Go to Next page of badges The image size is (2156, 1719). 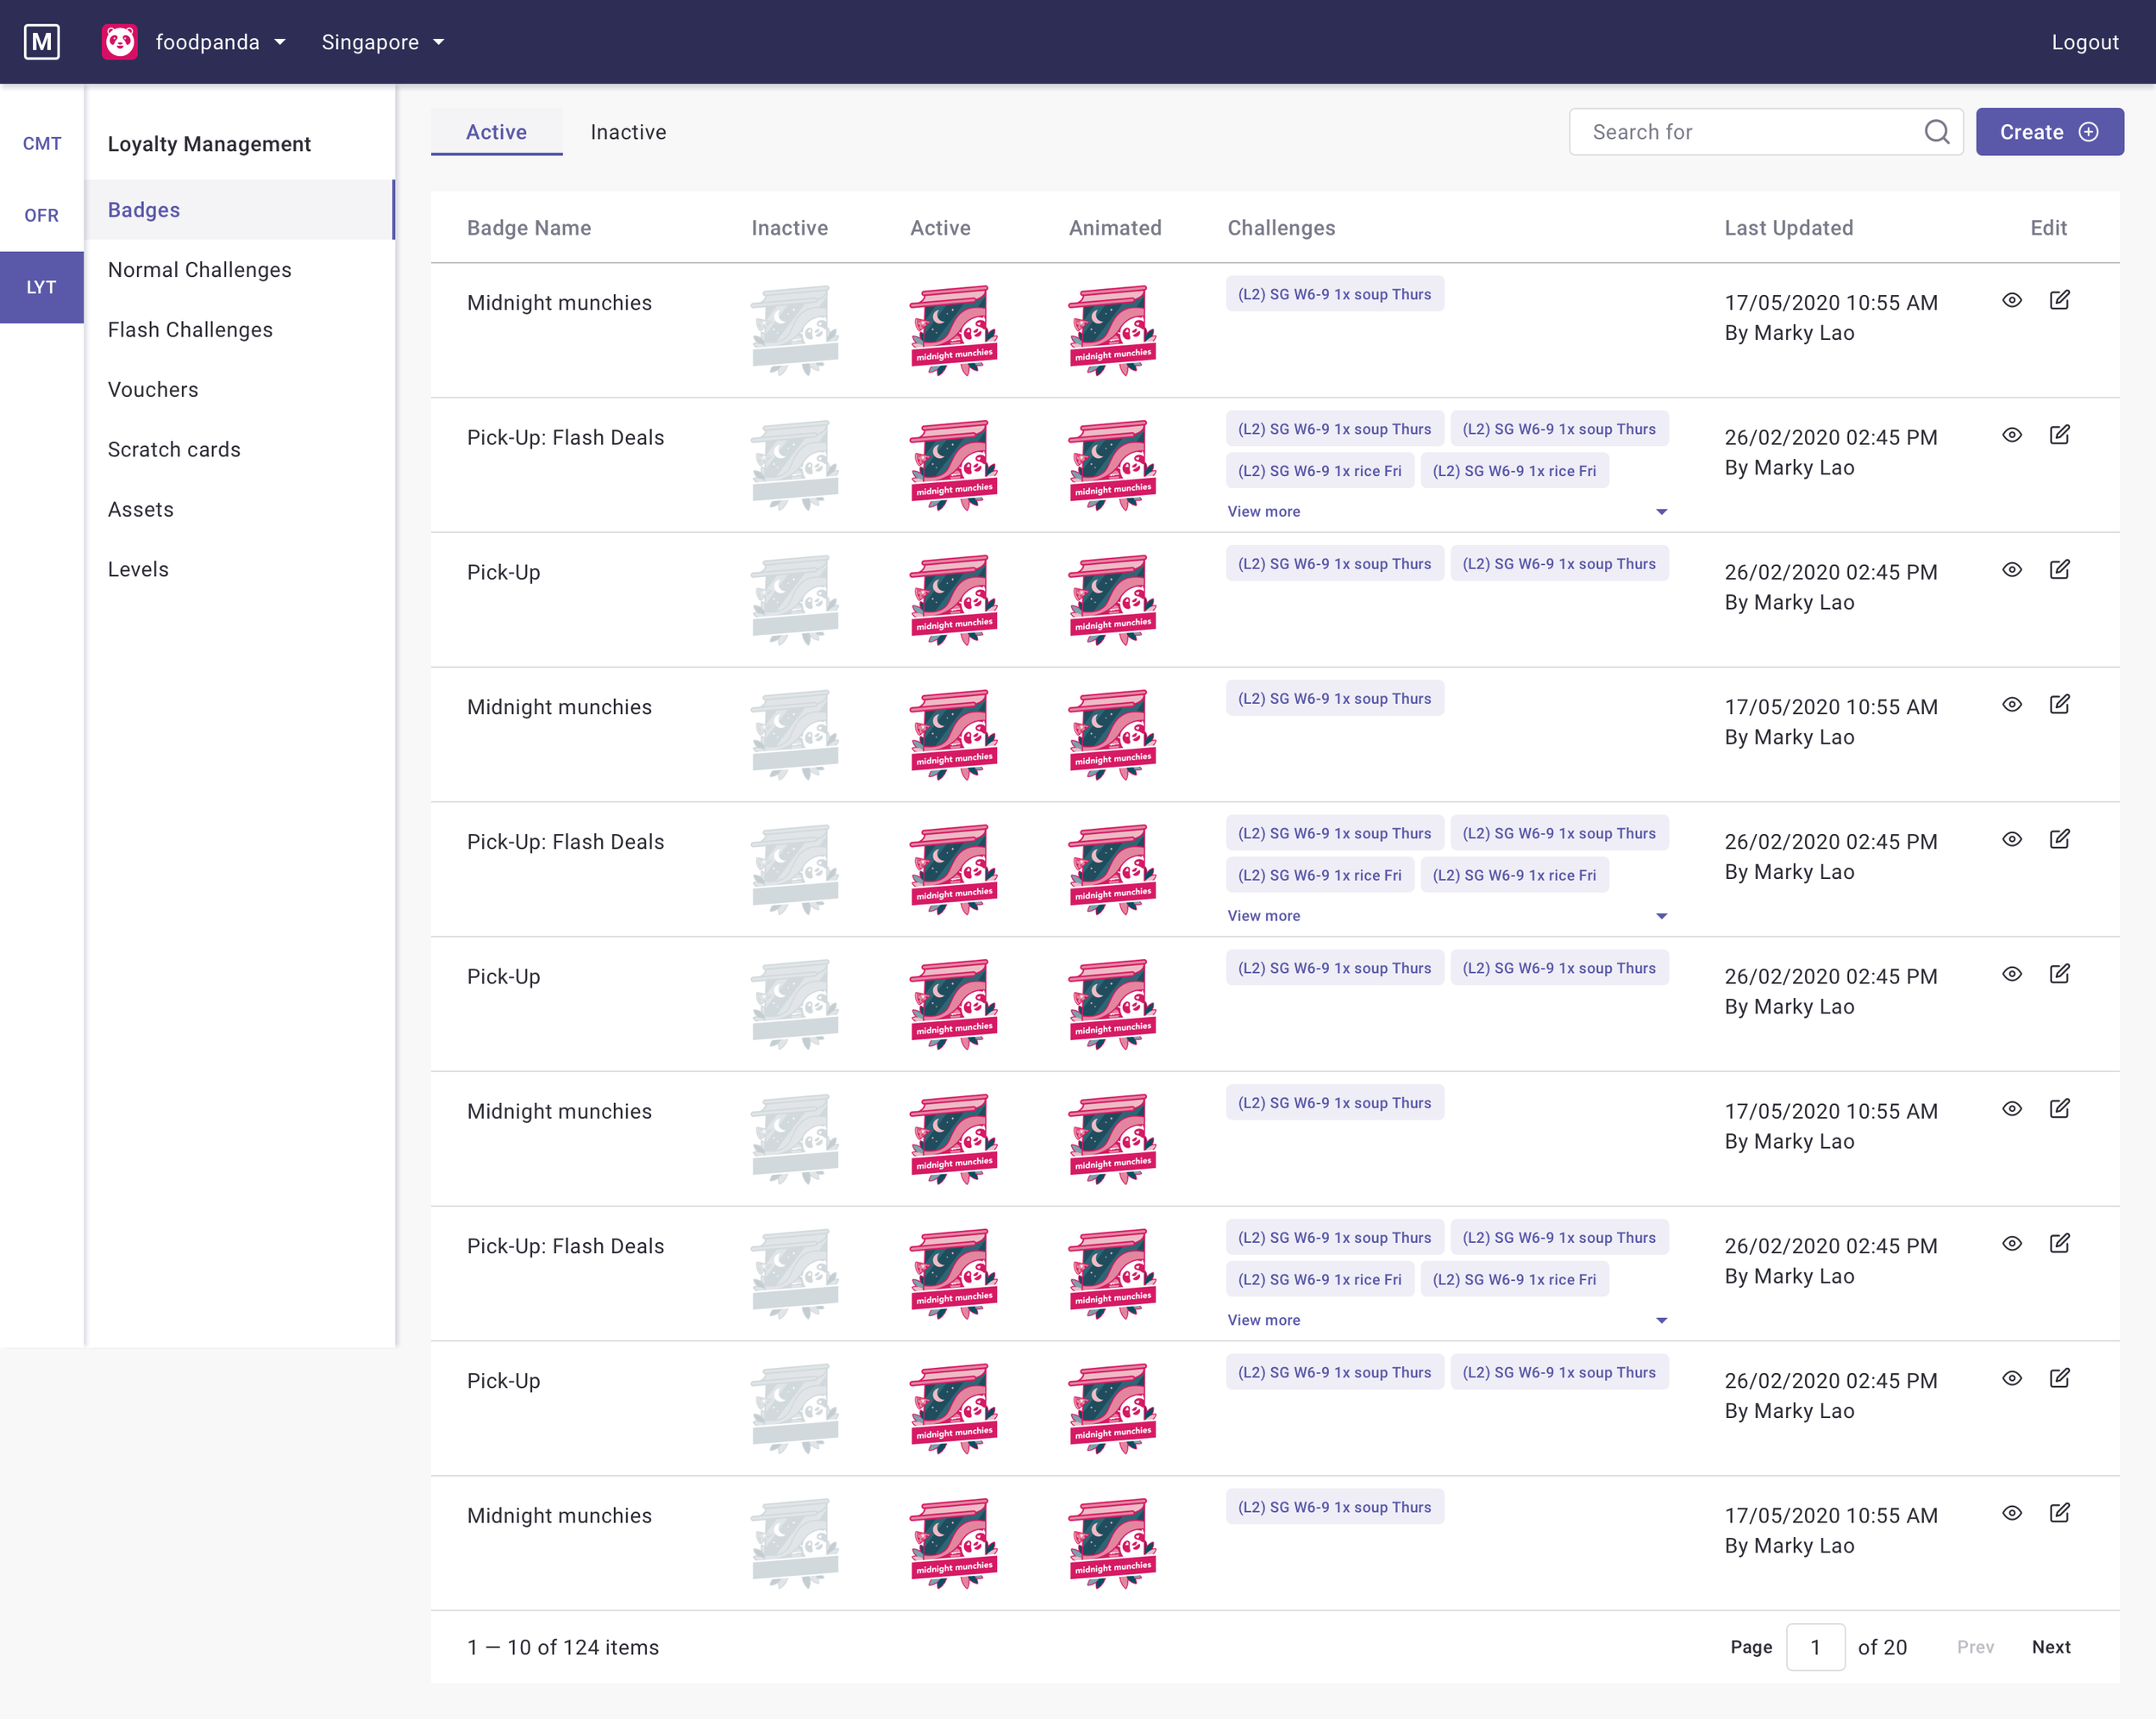click(2050, 1647)
